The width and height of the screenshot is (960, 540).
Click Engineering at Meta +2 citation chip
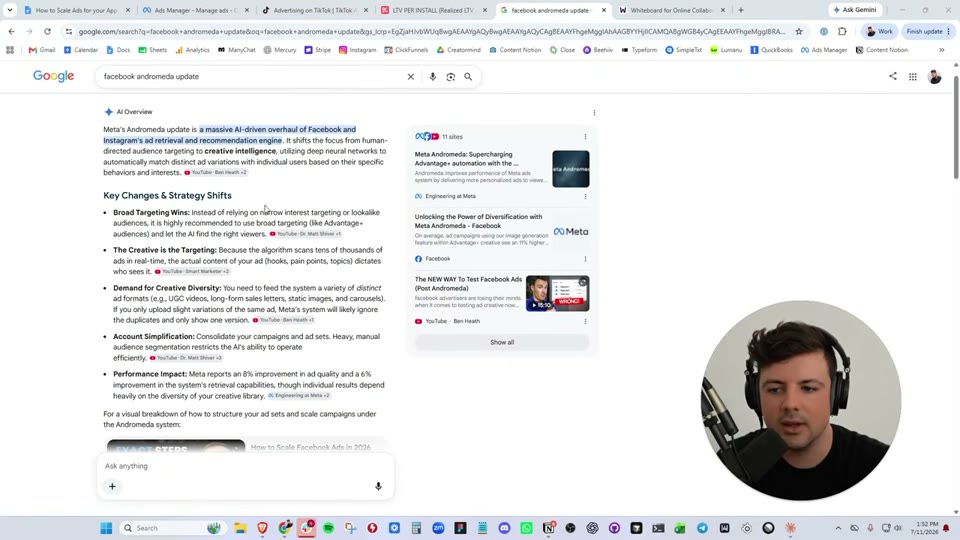[299, 396]
